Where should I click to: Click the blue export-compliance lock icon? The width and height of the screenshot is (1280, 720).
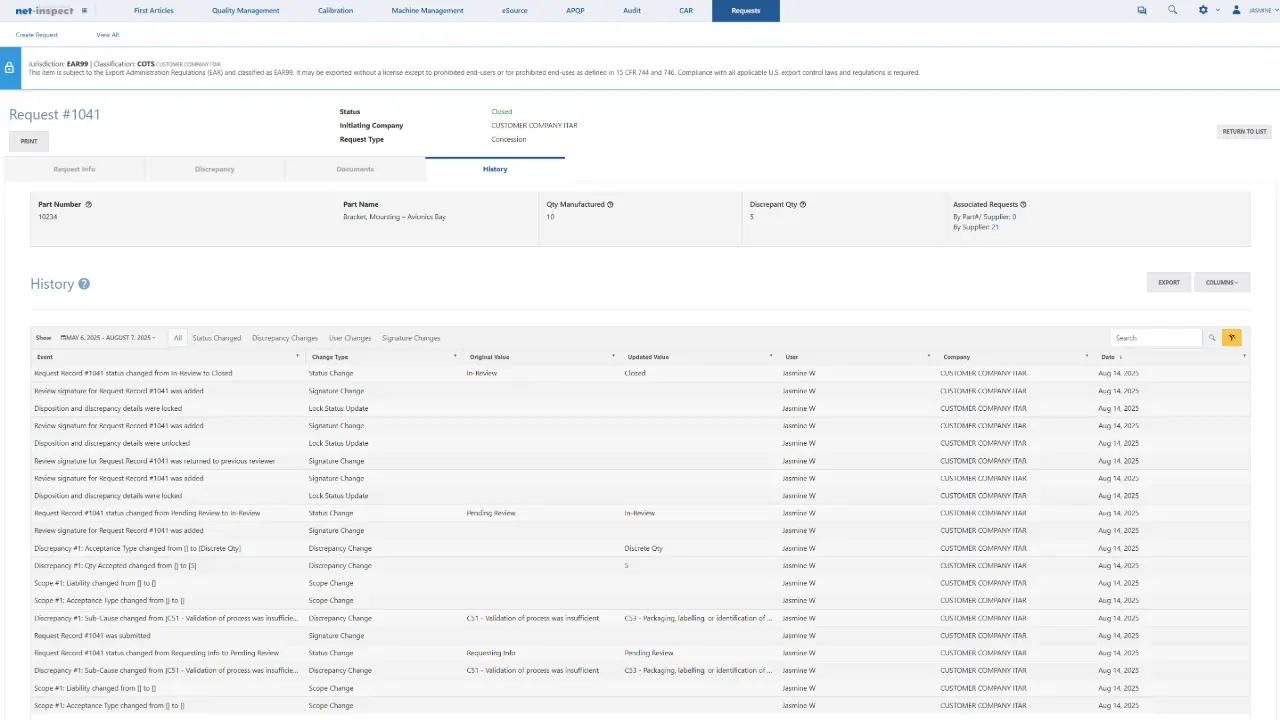coord(9,68)
